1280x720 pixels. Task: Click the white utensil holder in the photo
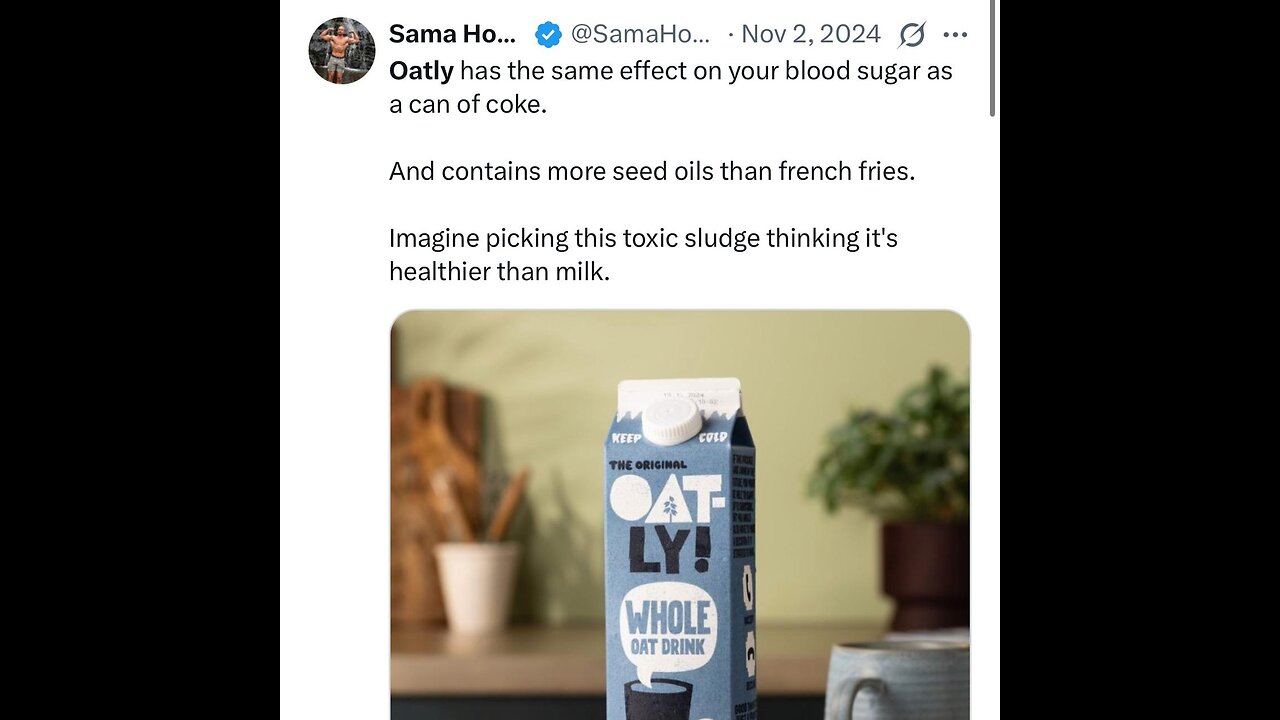pos(476,585)
